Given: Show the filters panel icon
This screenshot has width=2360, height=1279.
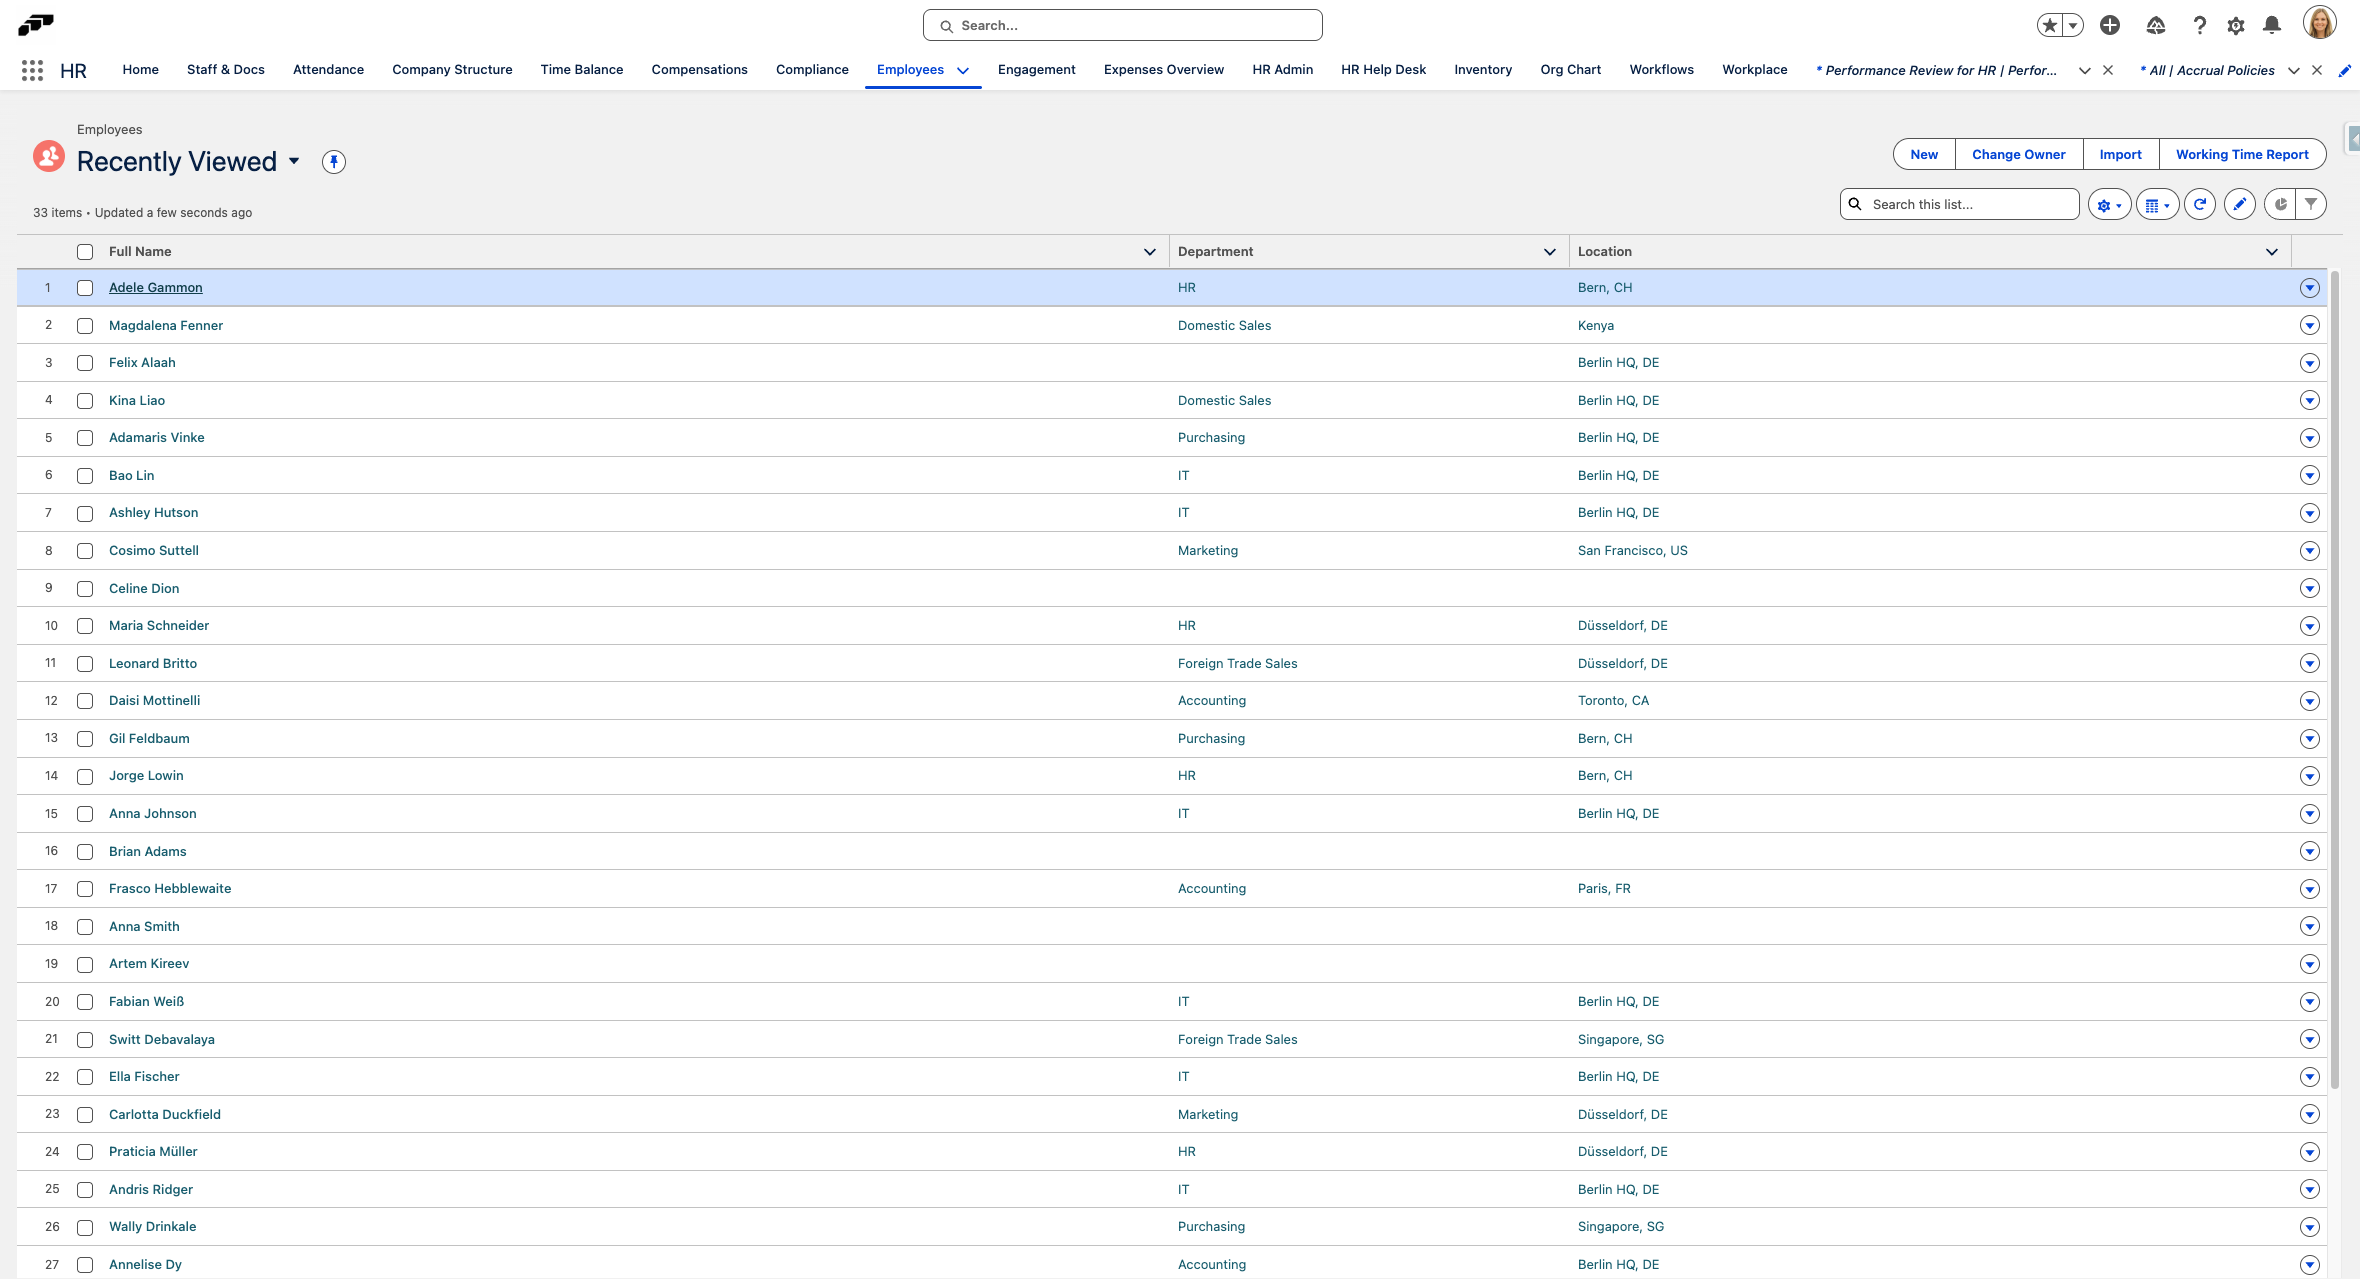Looking at the screenshot, I should point(2311,204).
